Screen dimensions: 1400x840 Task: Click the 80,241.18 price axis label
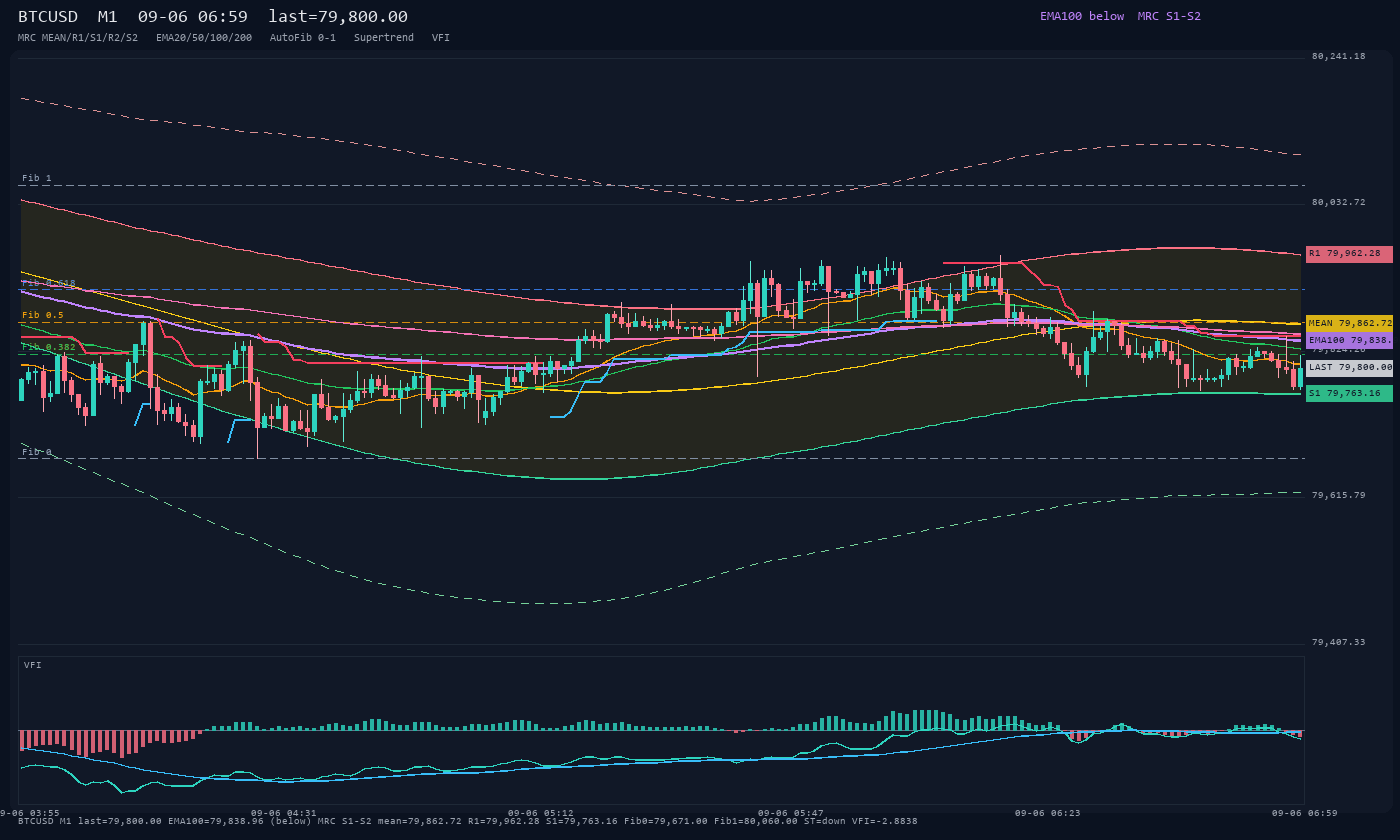tap(1338, 56)
